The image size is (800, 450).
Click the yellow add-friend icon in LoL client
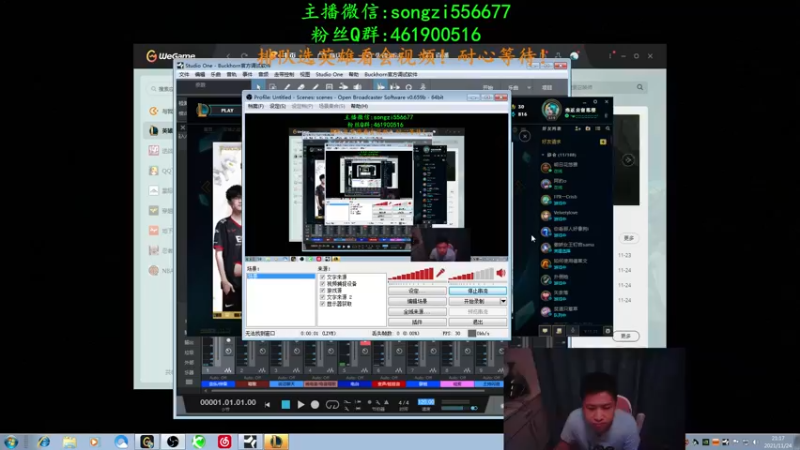pos(603,142)
